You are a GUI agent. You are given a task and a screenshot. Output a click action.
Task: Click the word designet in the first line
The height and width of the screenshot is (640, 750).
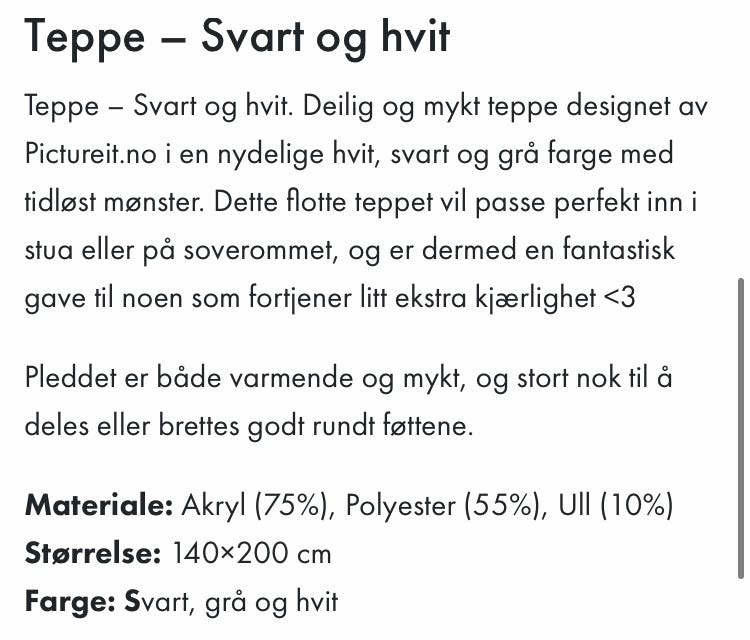(x=619, y=107)
